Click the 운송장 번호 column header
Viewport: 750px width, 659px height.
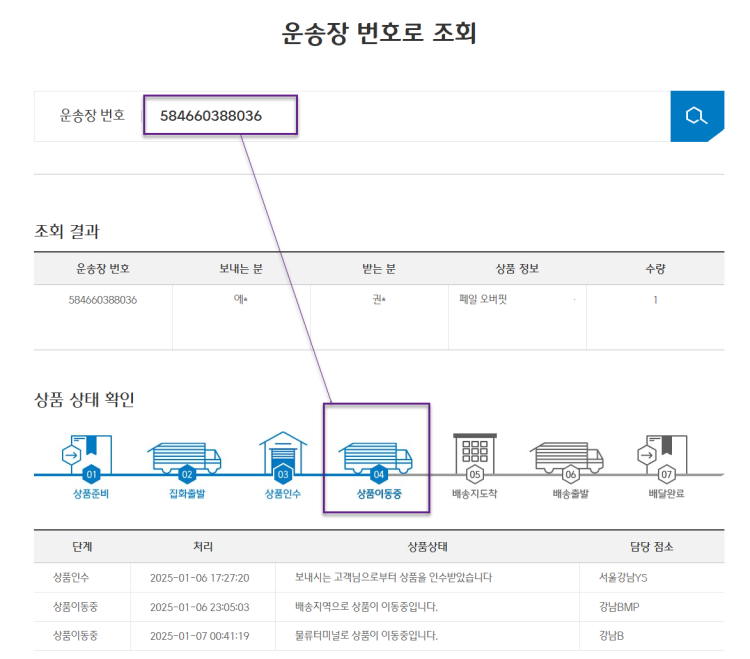103,269
